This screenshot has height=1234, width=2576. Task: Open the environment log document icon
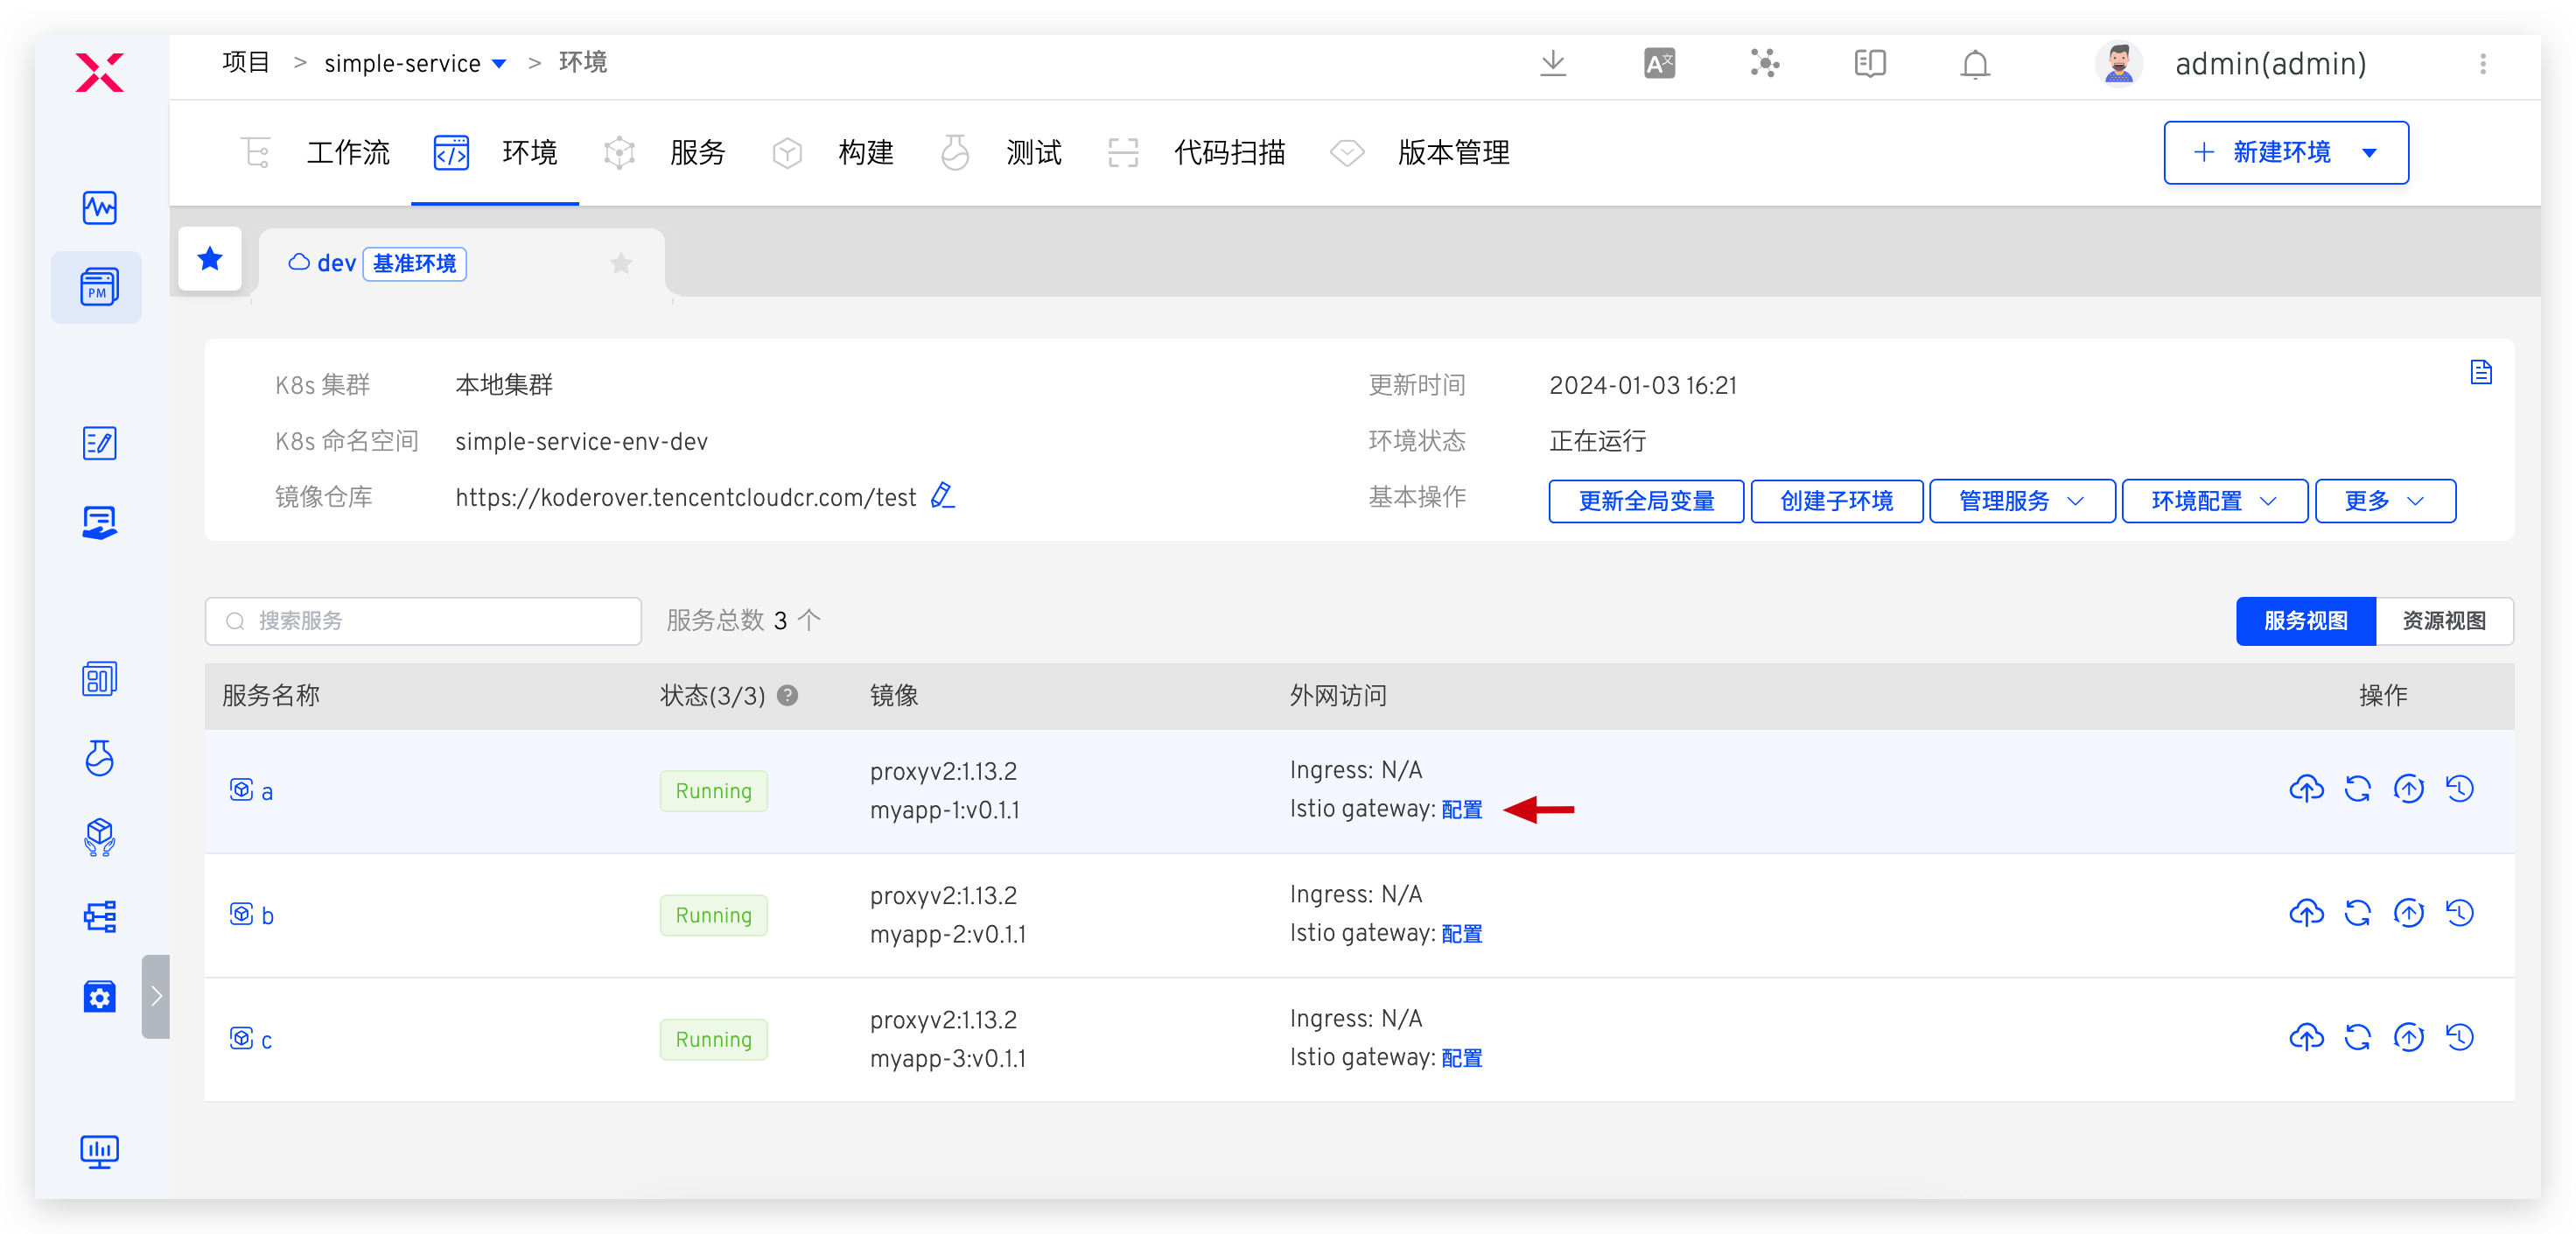pos(2480,372)
